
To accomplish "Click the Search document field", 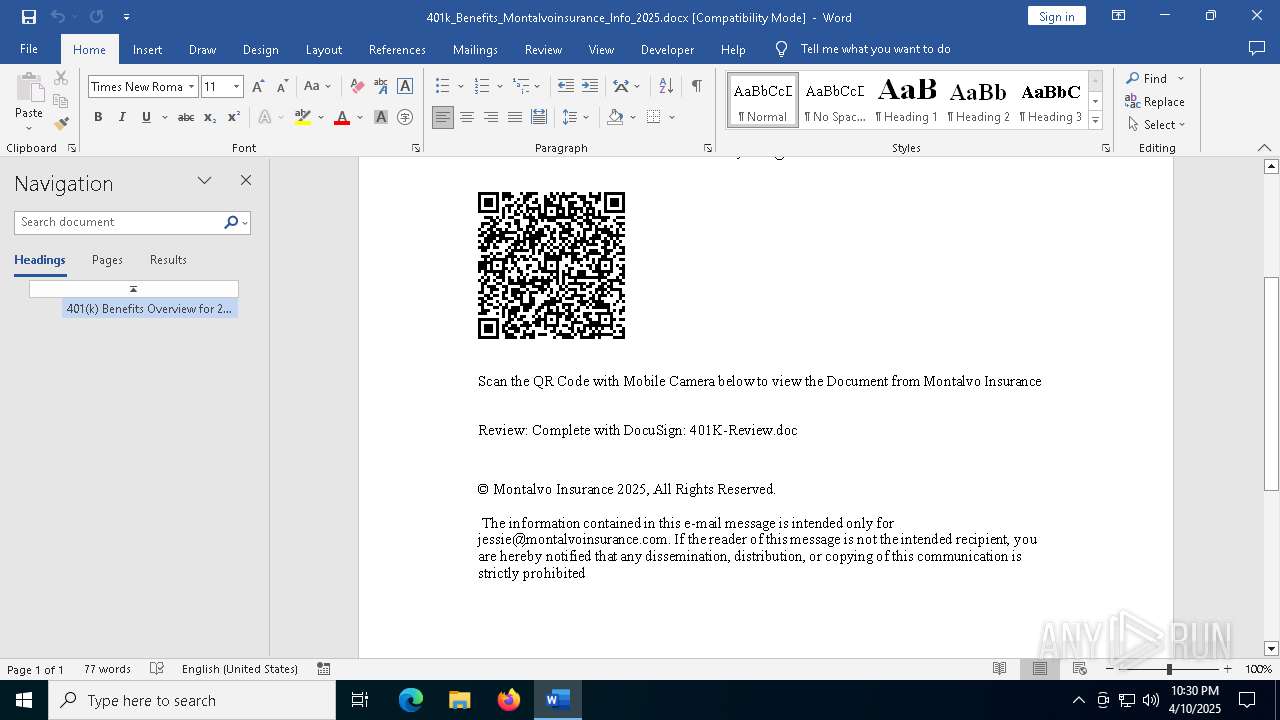I will pyautogui.click(x=120, y=222).
